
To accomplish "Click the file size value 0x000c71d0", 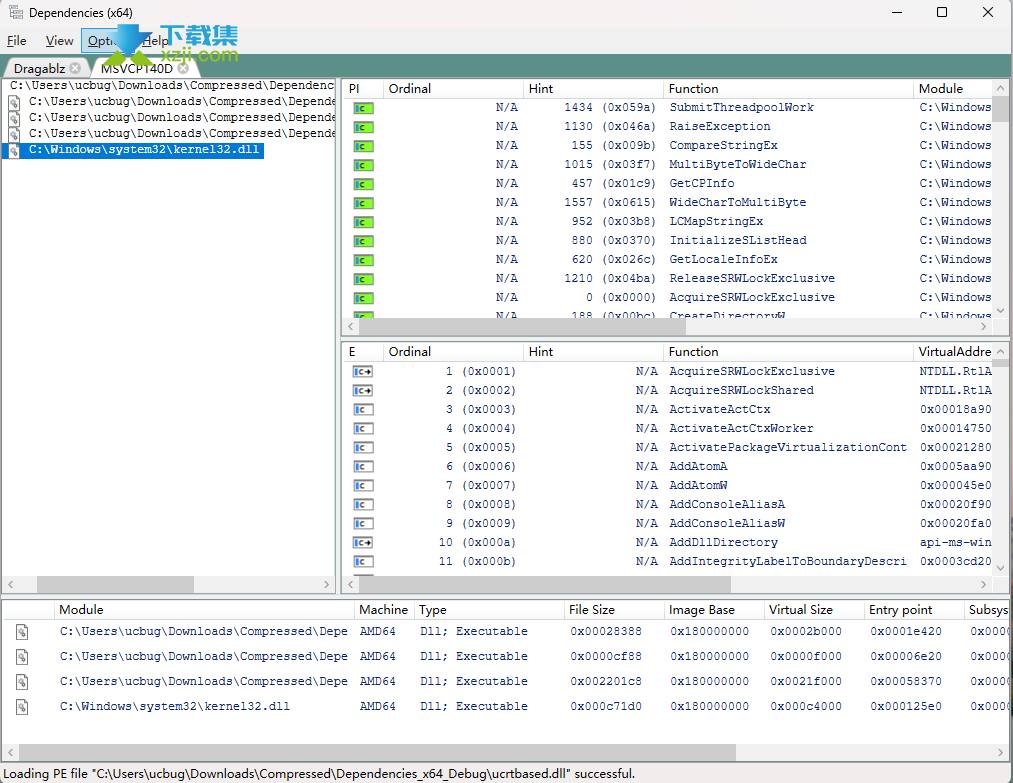I will click(x=606, y=707).
